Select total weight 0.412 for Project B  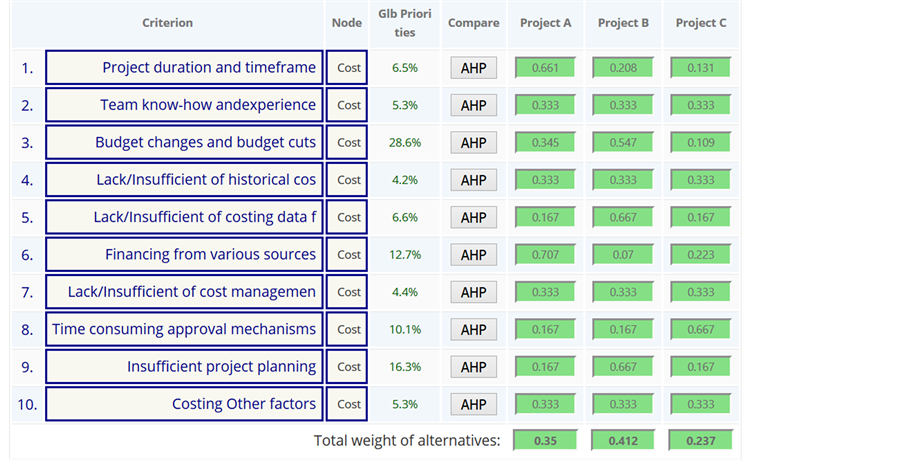click(623, 440)
